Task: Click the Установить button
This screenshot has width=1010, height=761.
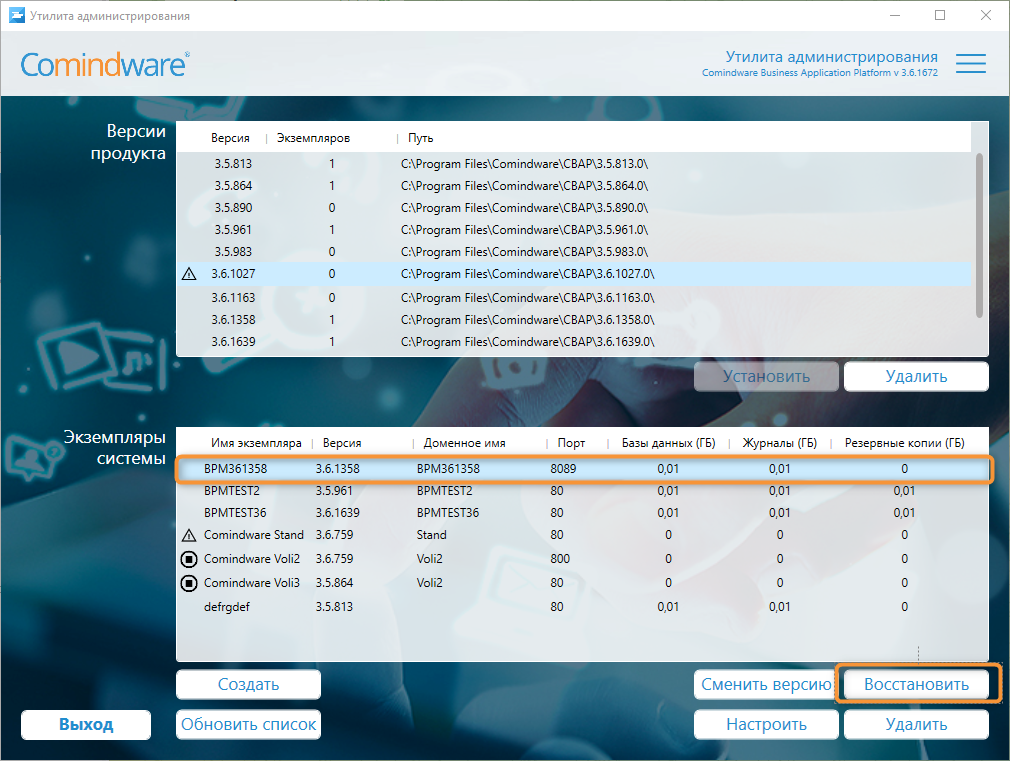Action: pyautogui.click(x=766, y=376)
